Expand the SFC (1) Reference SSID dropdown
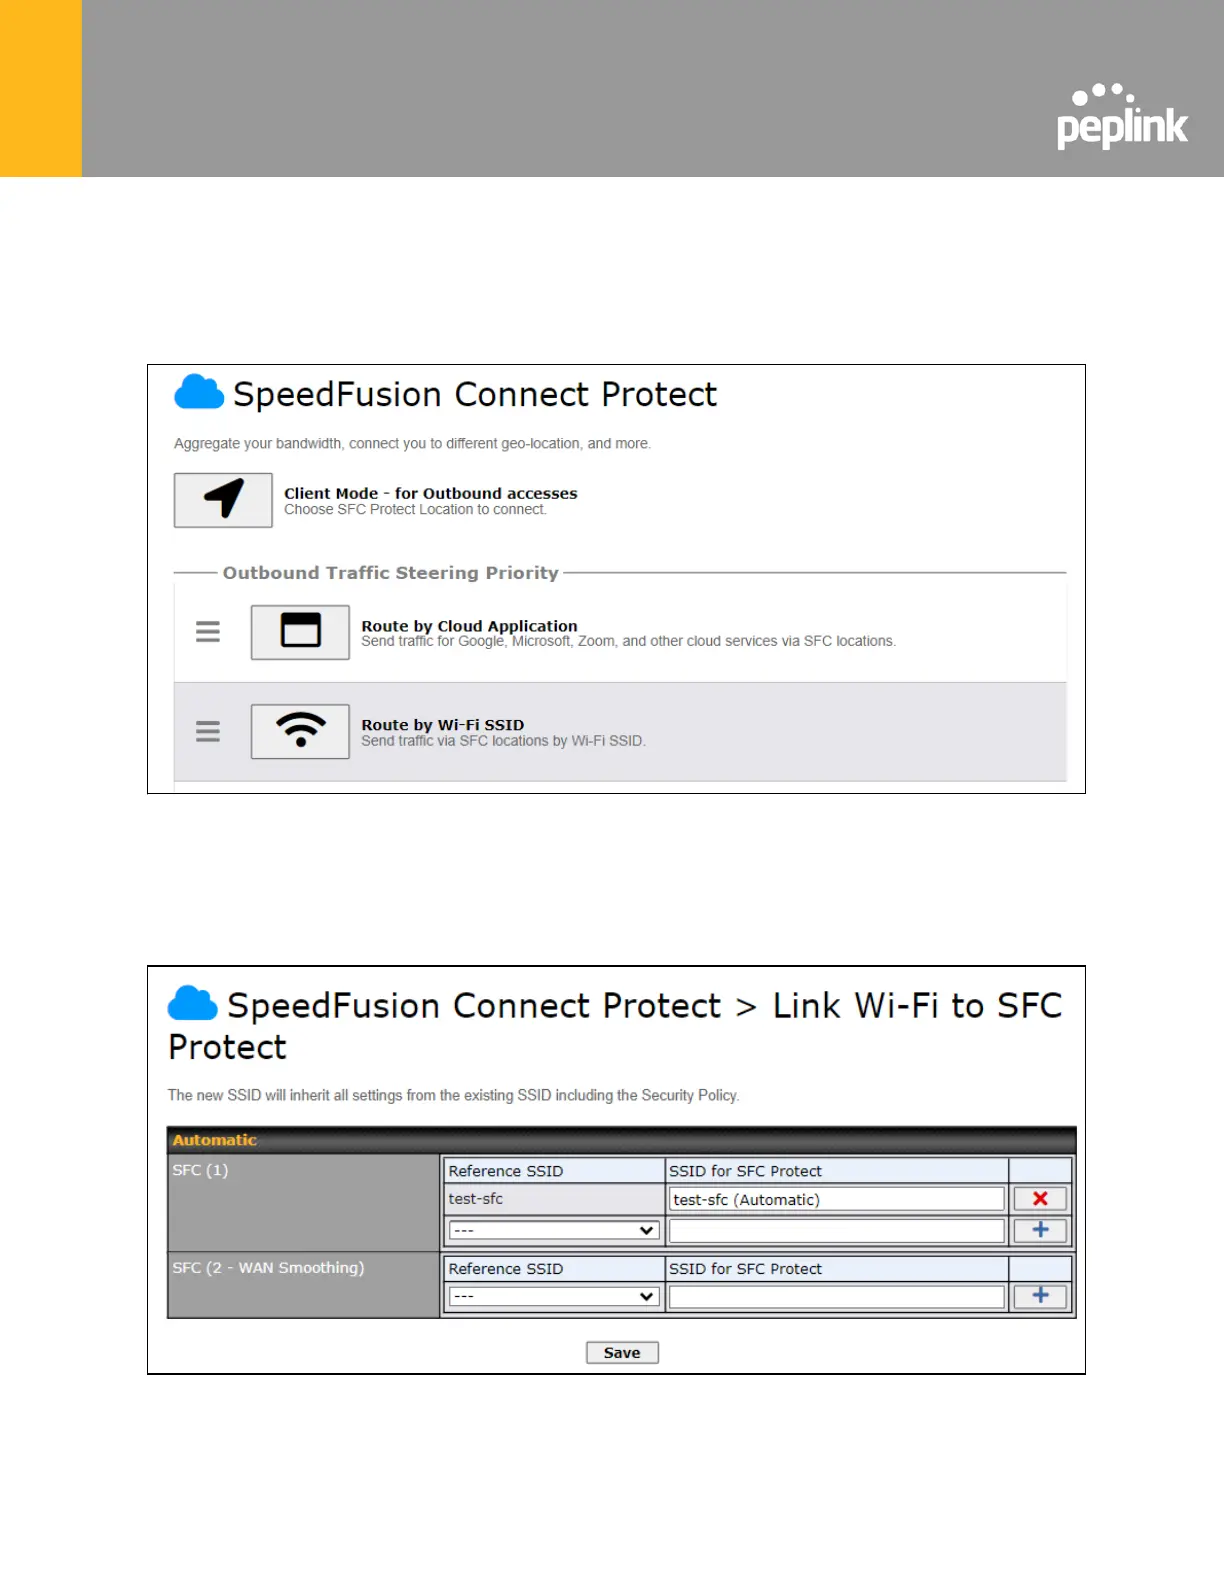 coord(553,1230)
